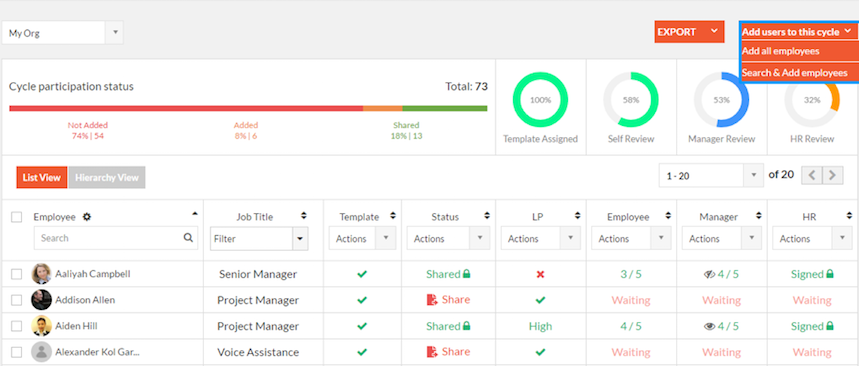Click Aiden Hill's High LP value
859x366 pixels.
pos(540,326)
